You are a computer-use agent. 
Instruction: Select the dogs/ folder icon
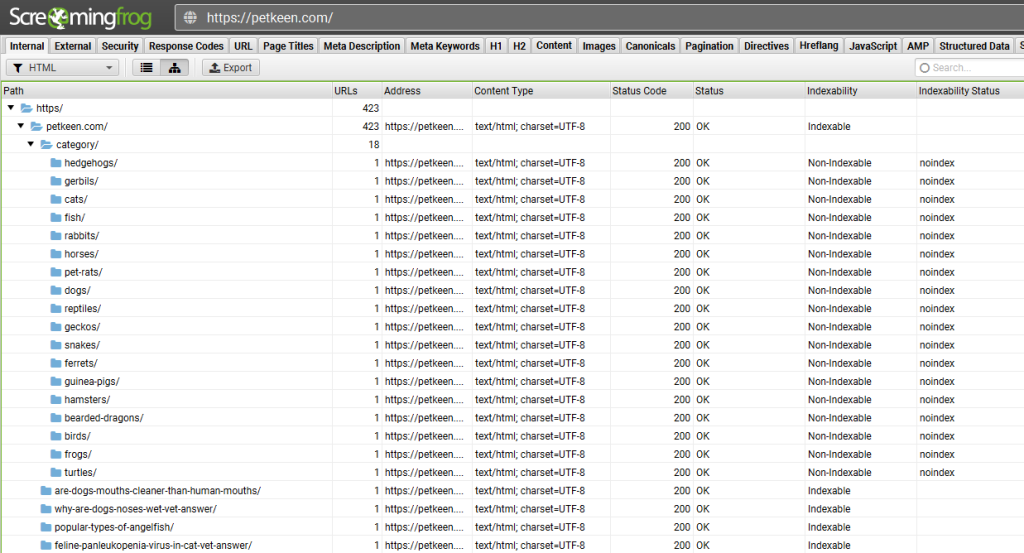tap(56, 291)
